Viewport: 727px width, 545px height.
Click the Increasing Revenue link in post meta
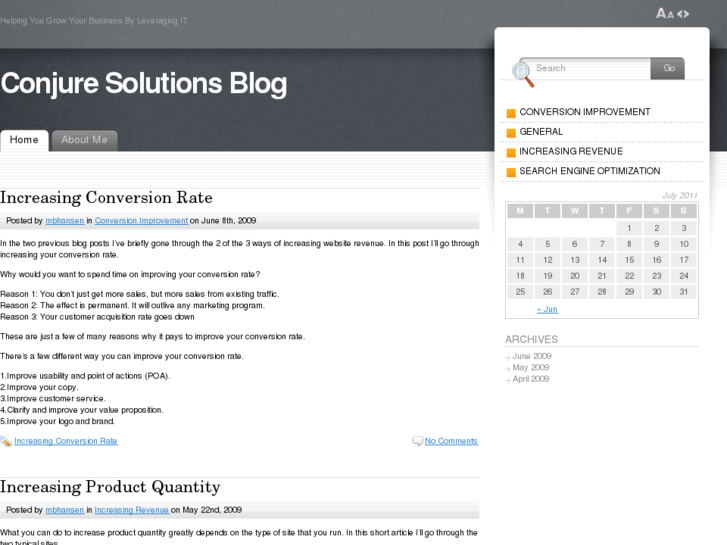pos(132,510)
